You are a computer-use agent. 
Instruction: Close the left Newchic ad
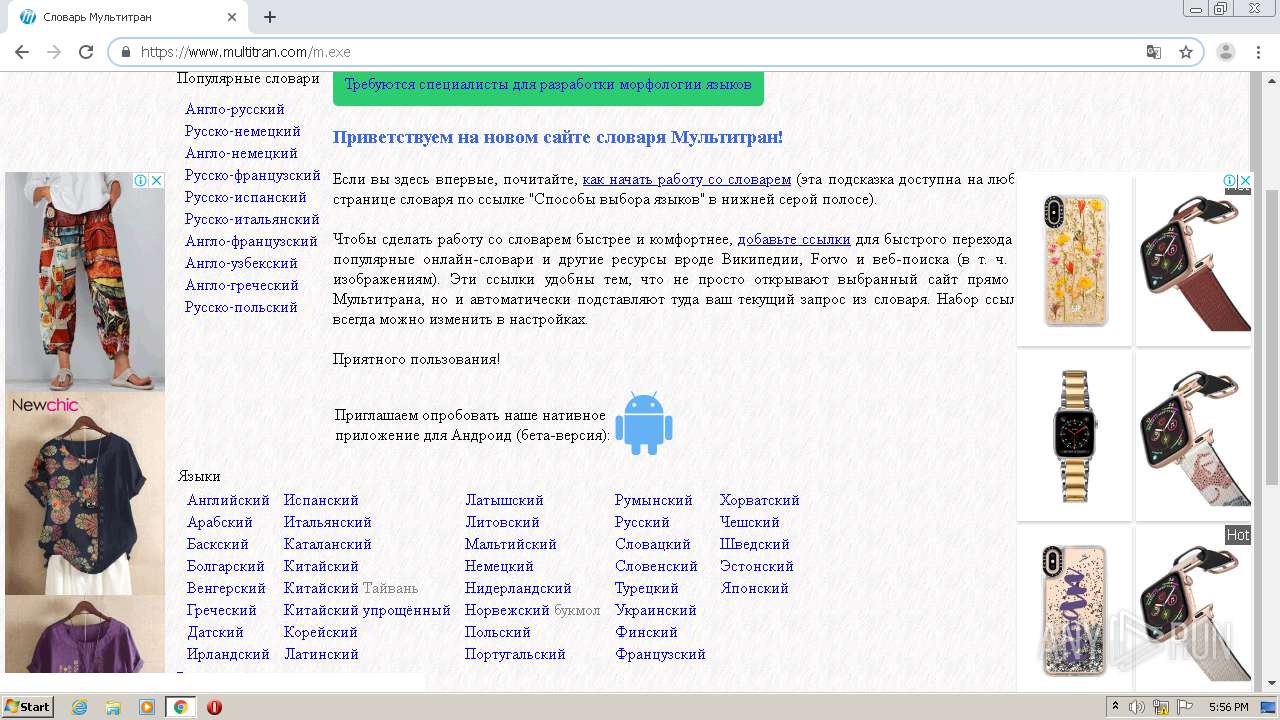coord(156,180)
